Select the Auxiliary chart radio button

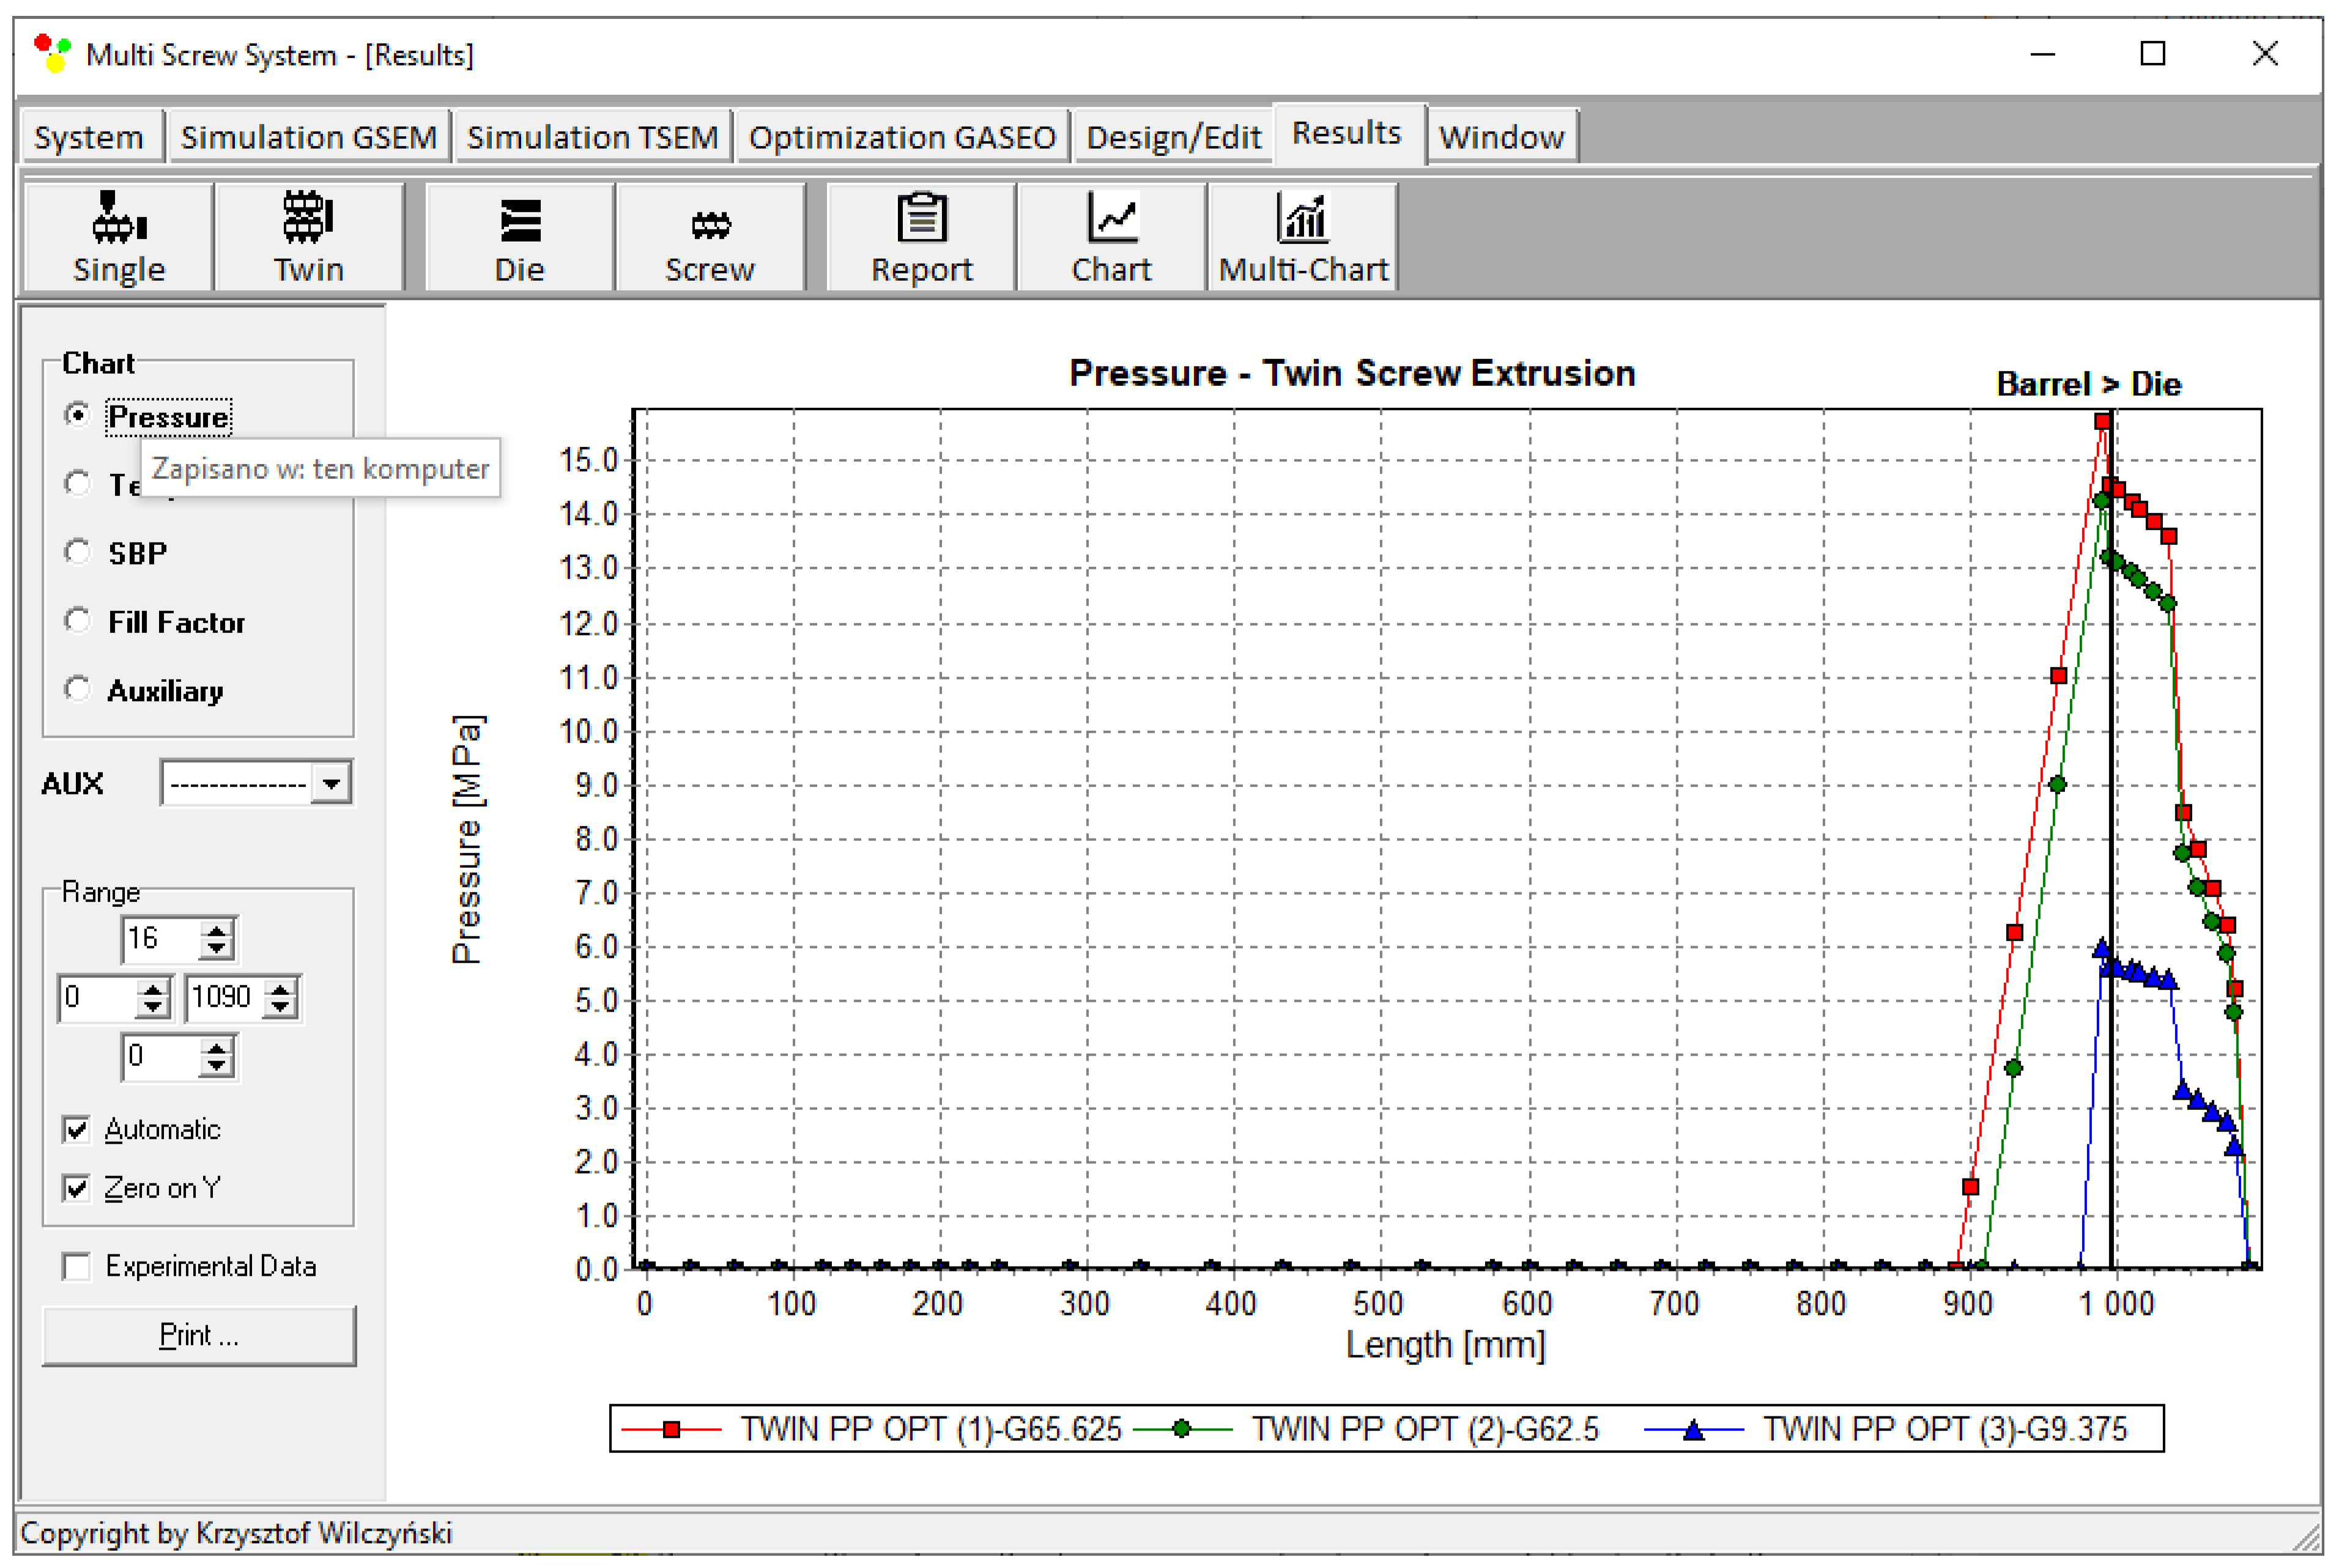tap(77, 689)
